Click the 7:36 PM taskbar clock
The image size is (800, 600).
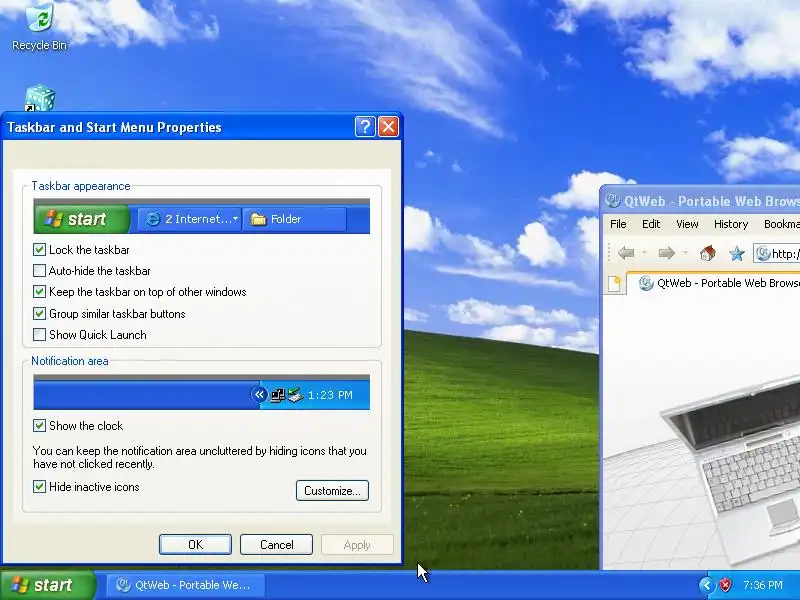coord(763,585)
